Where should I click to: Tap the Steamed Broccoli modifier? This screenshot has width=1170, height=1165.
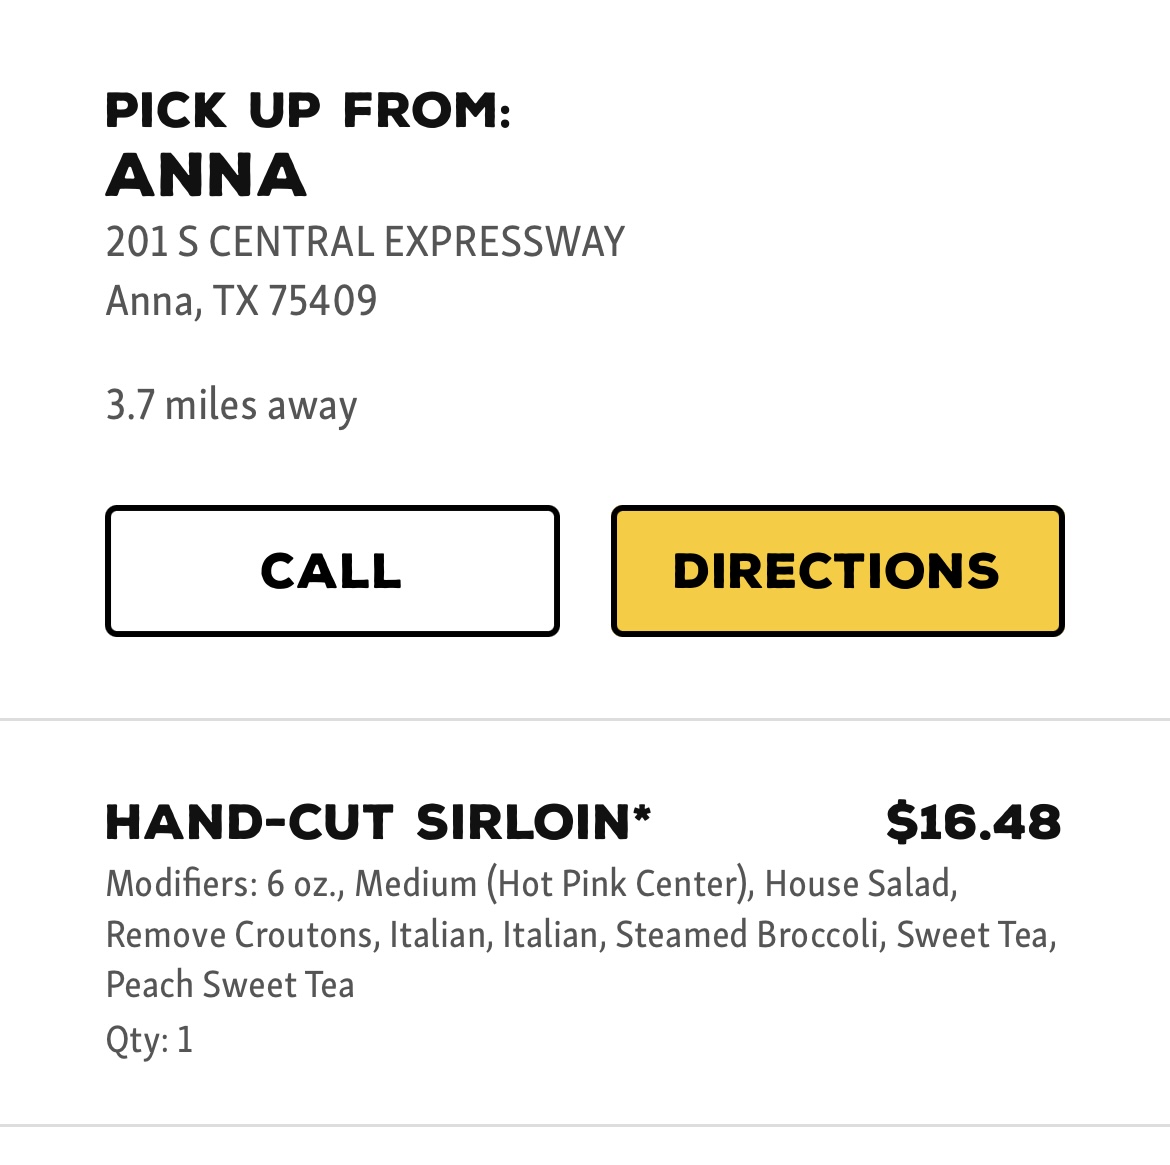pos(748,935)
